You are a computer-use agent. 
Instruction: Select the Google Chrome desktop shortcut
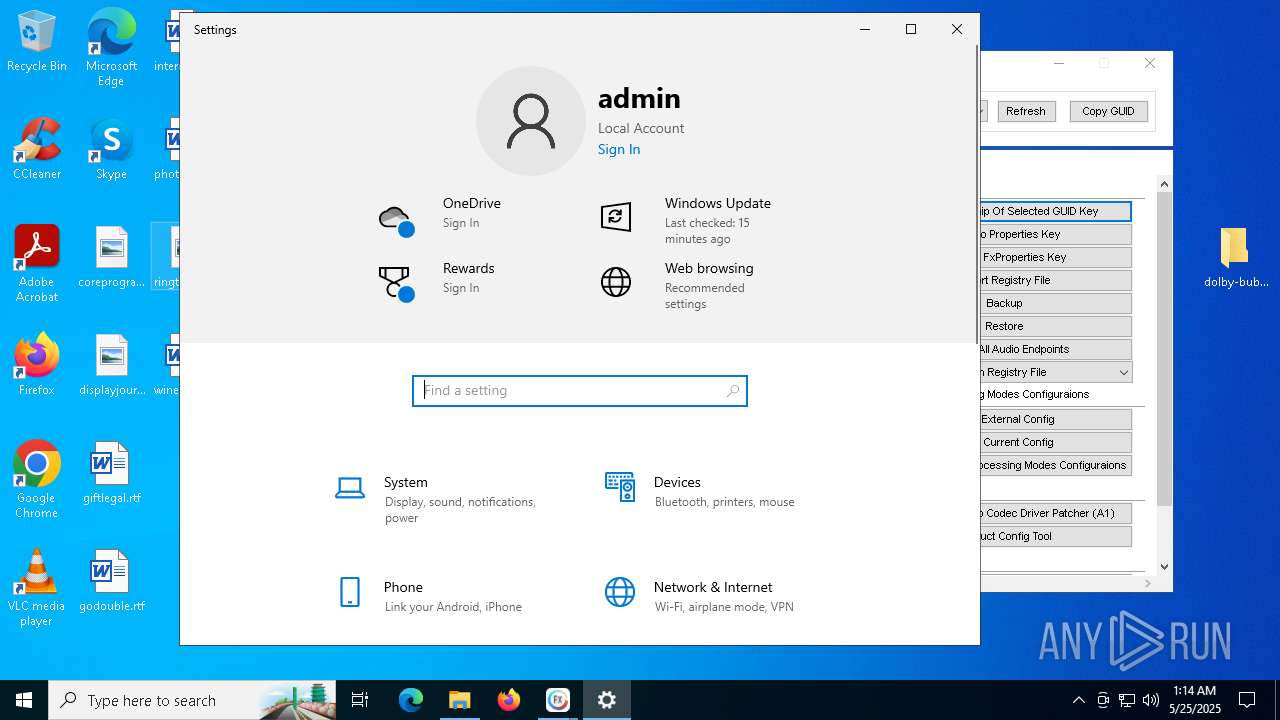[x=37, y=480]
